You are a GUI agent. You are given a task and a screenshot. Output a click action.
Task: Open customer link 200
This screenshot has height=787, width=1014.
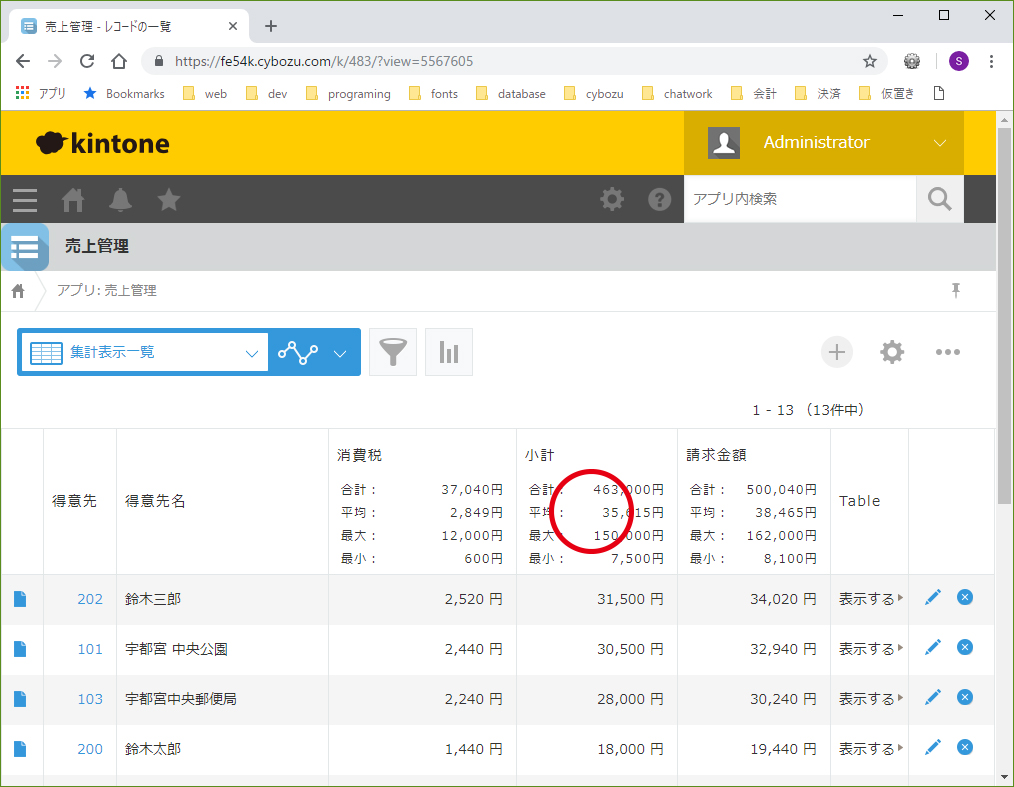(90, 749)
